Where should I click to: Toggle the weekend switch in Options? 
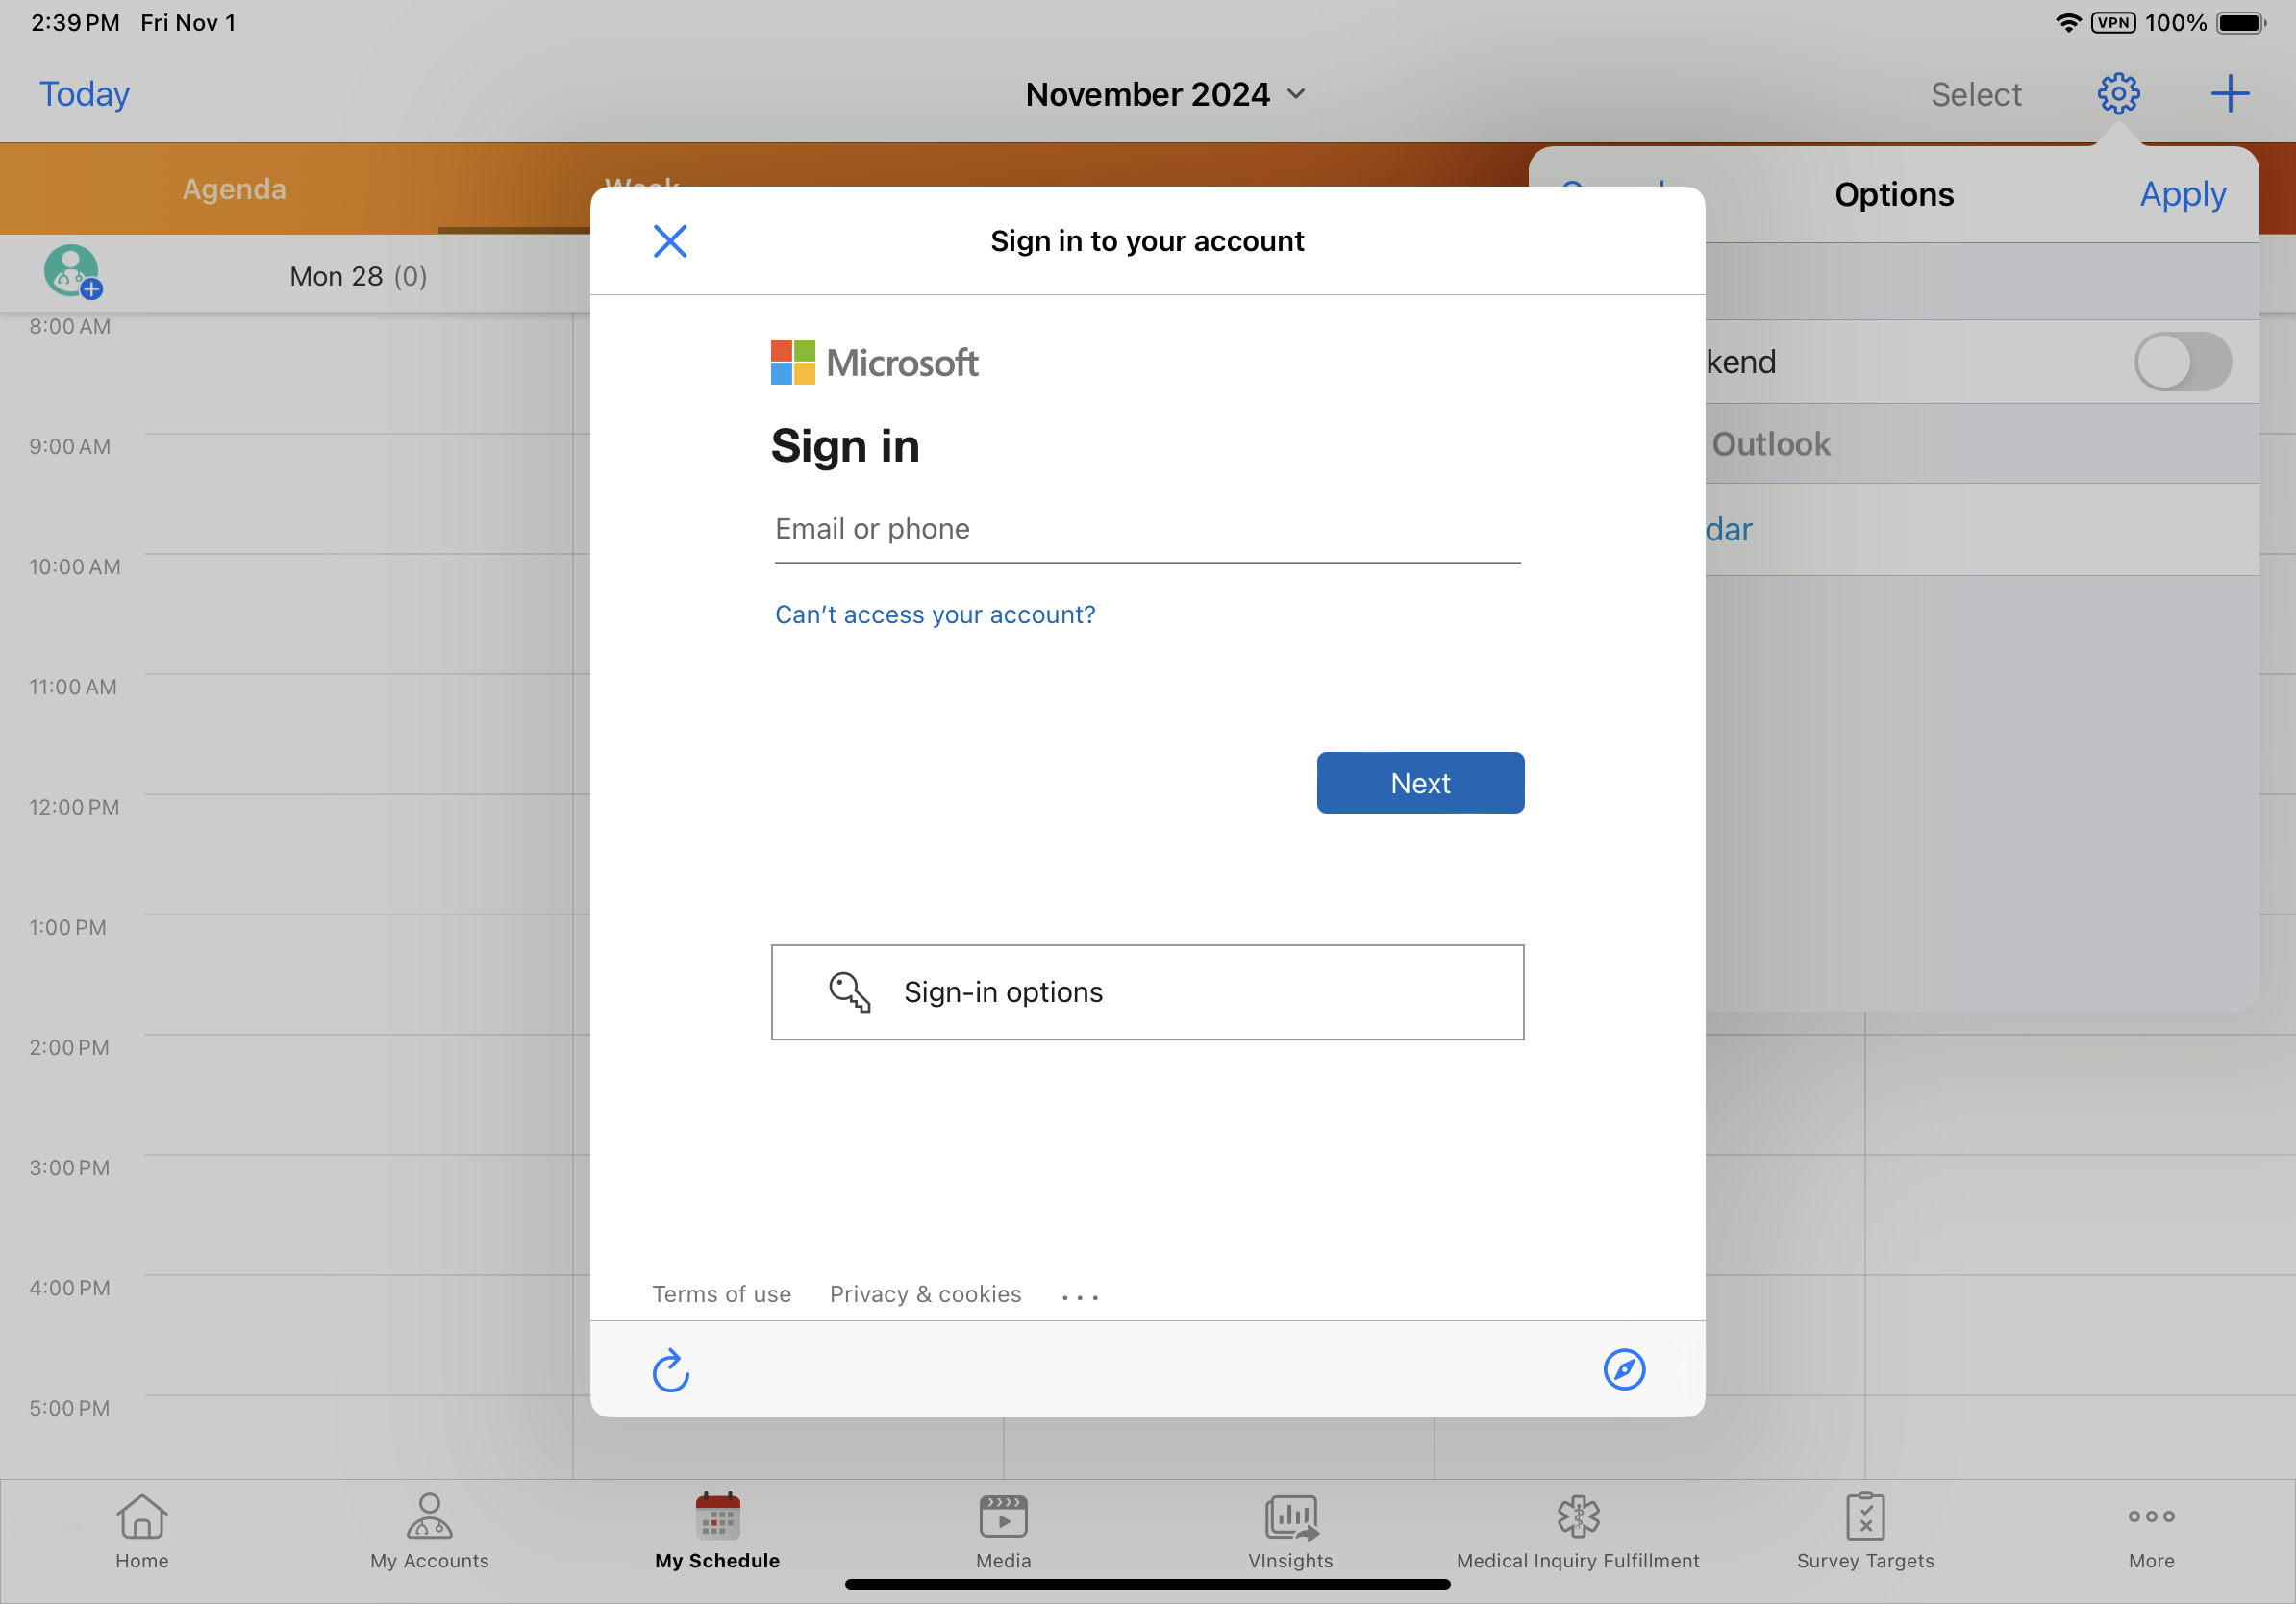(x=2181, y=362)
